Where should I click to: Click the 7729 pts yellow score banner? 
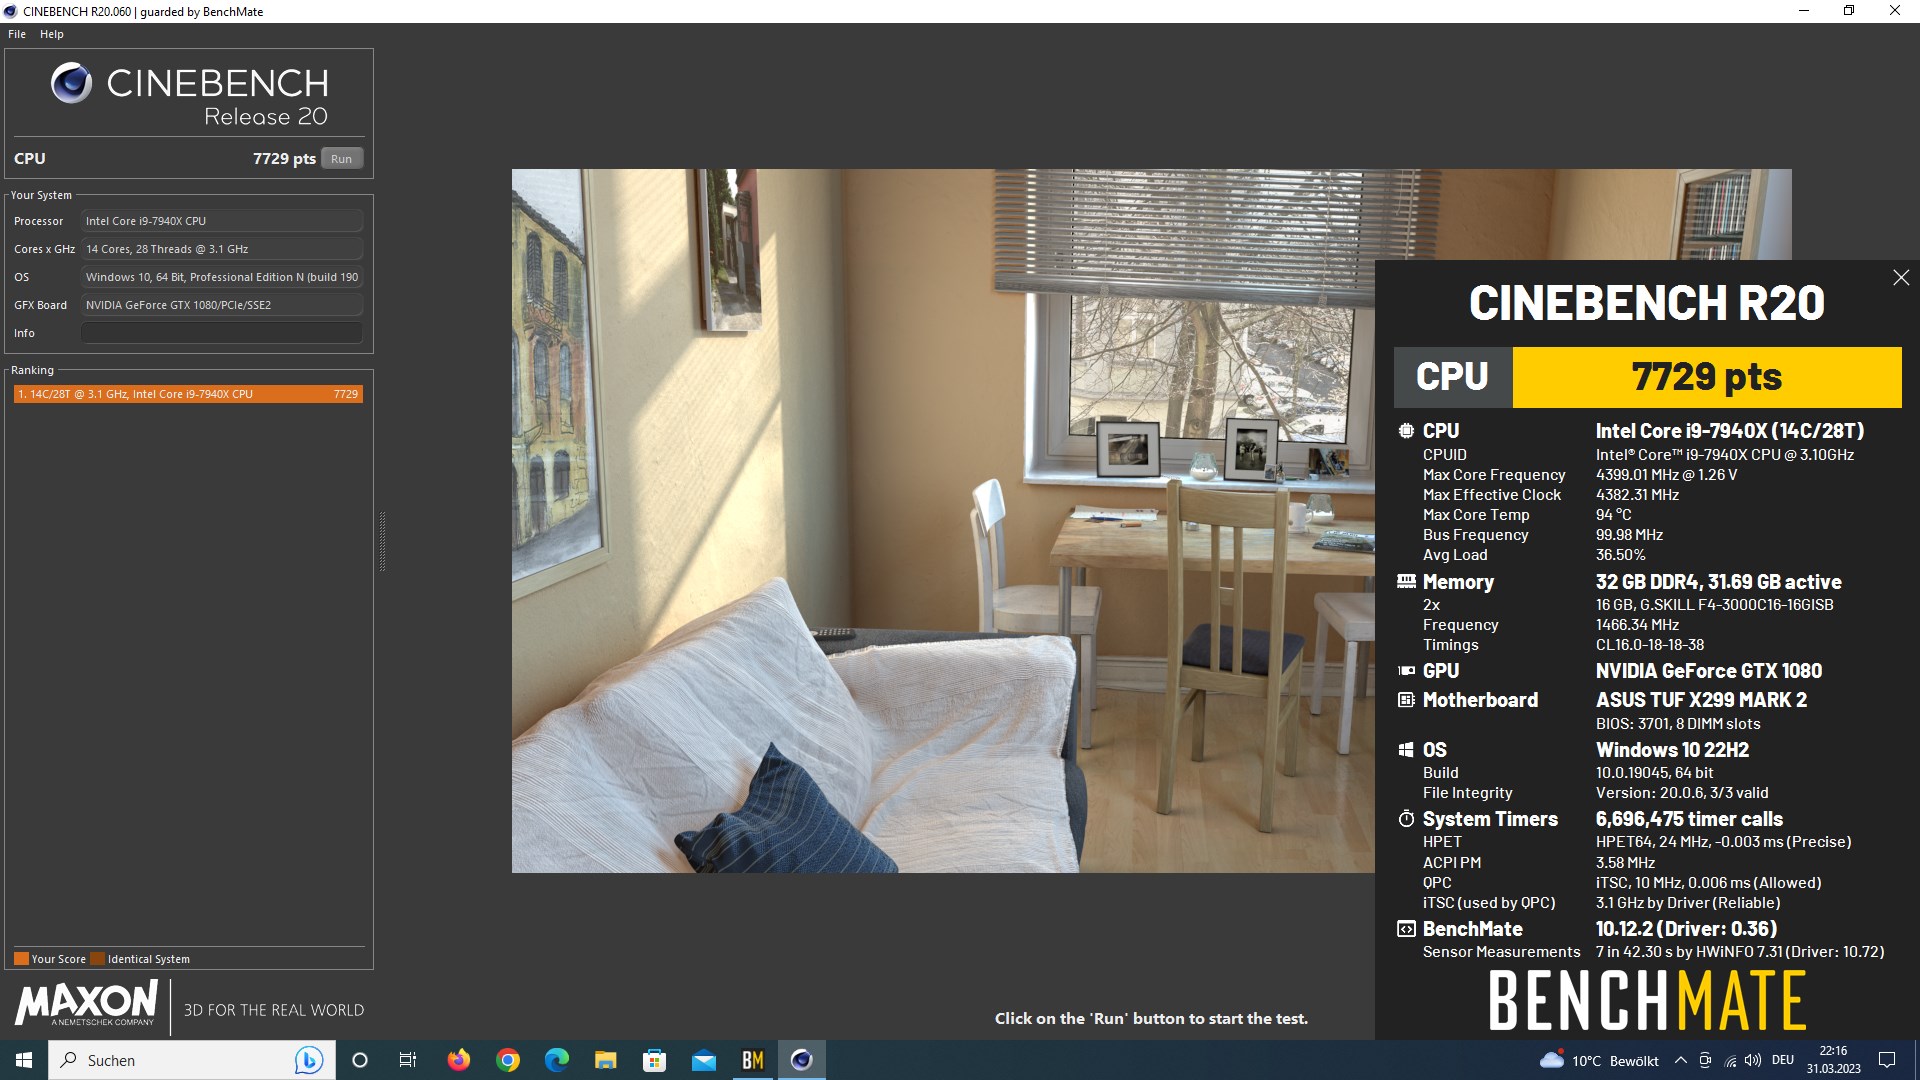(x=1707, y=377)
